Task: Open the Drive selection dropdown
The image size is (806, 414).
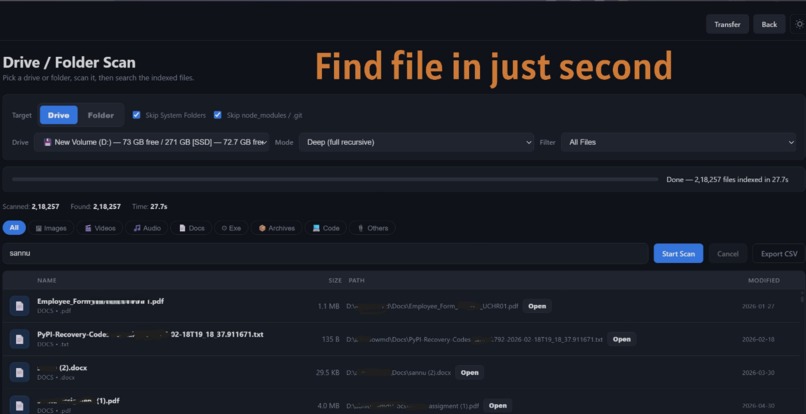Action: pyautogui.click(x=152, y=142)
